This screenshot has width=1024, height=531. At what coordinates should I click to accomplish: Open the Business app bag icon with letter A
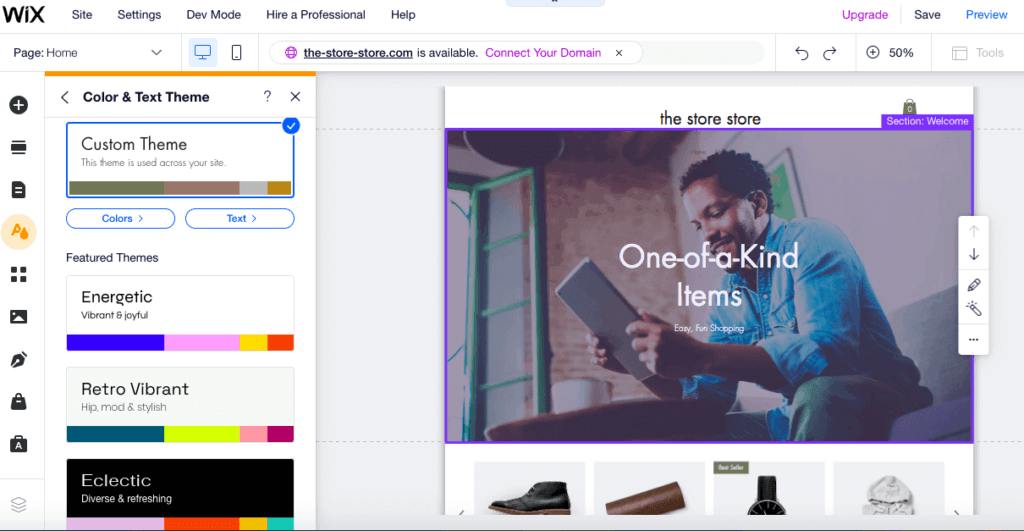[x=19, y=444]
